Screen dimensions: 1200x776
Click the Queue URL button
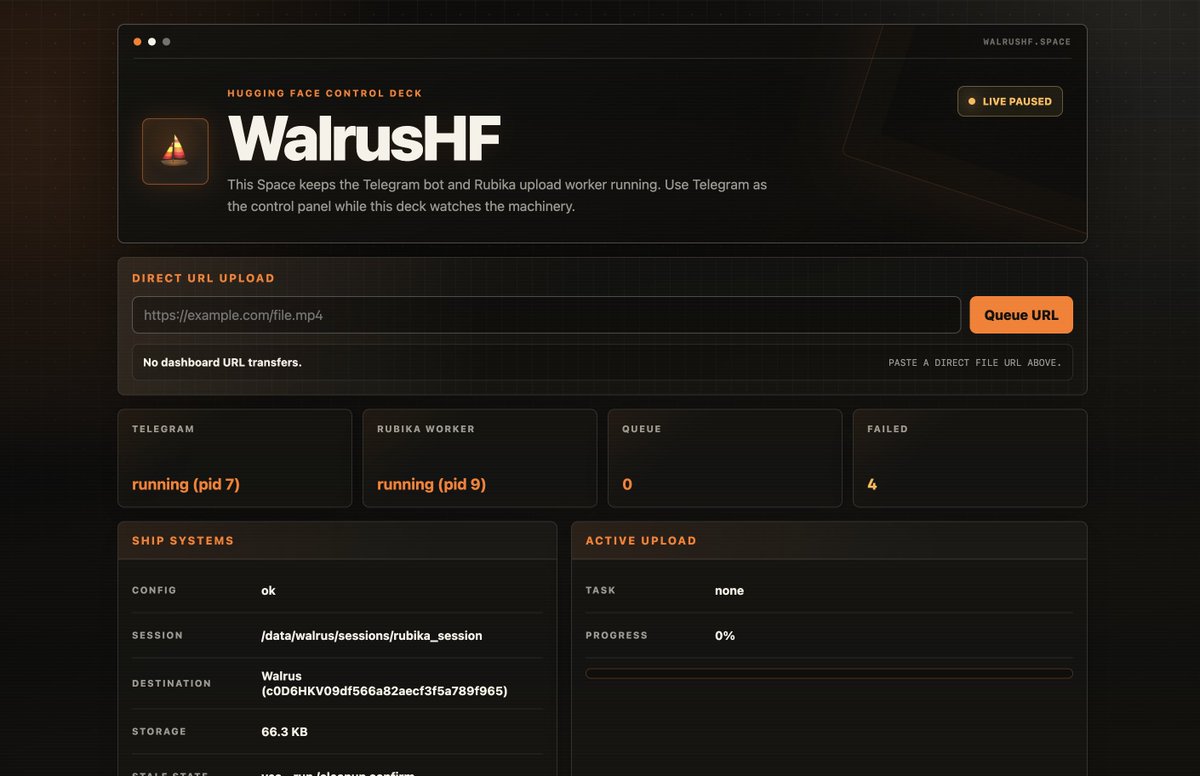(1021, 315)
